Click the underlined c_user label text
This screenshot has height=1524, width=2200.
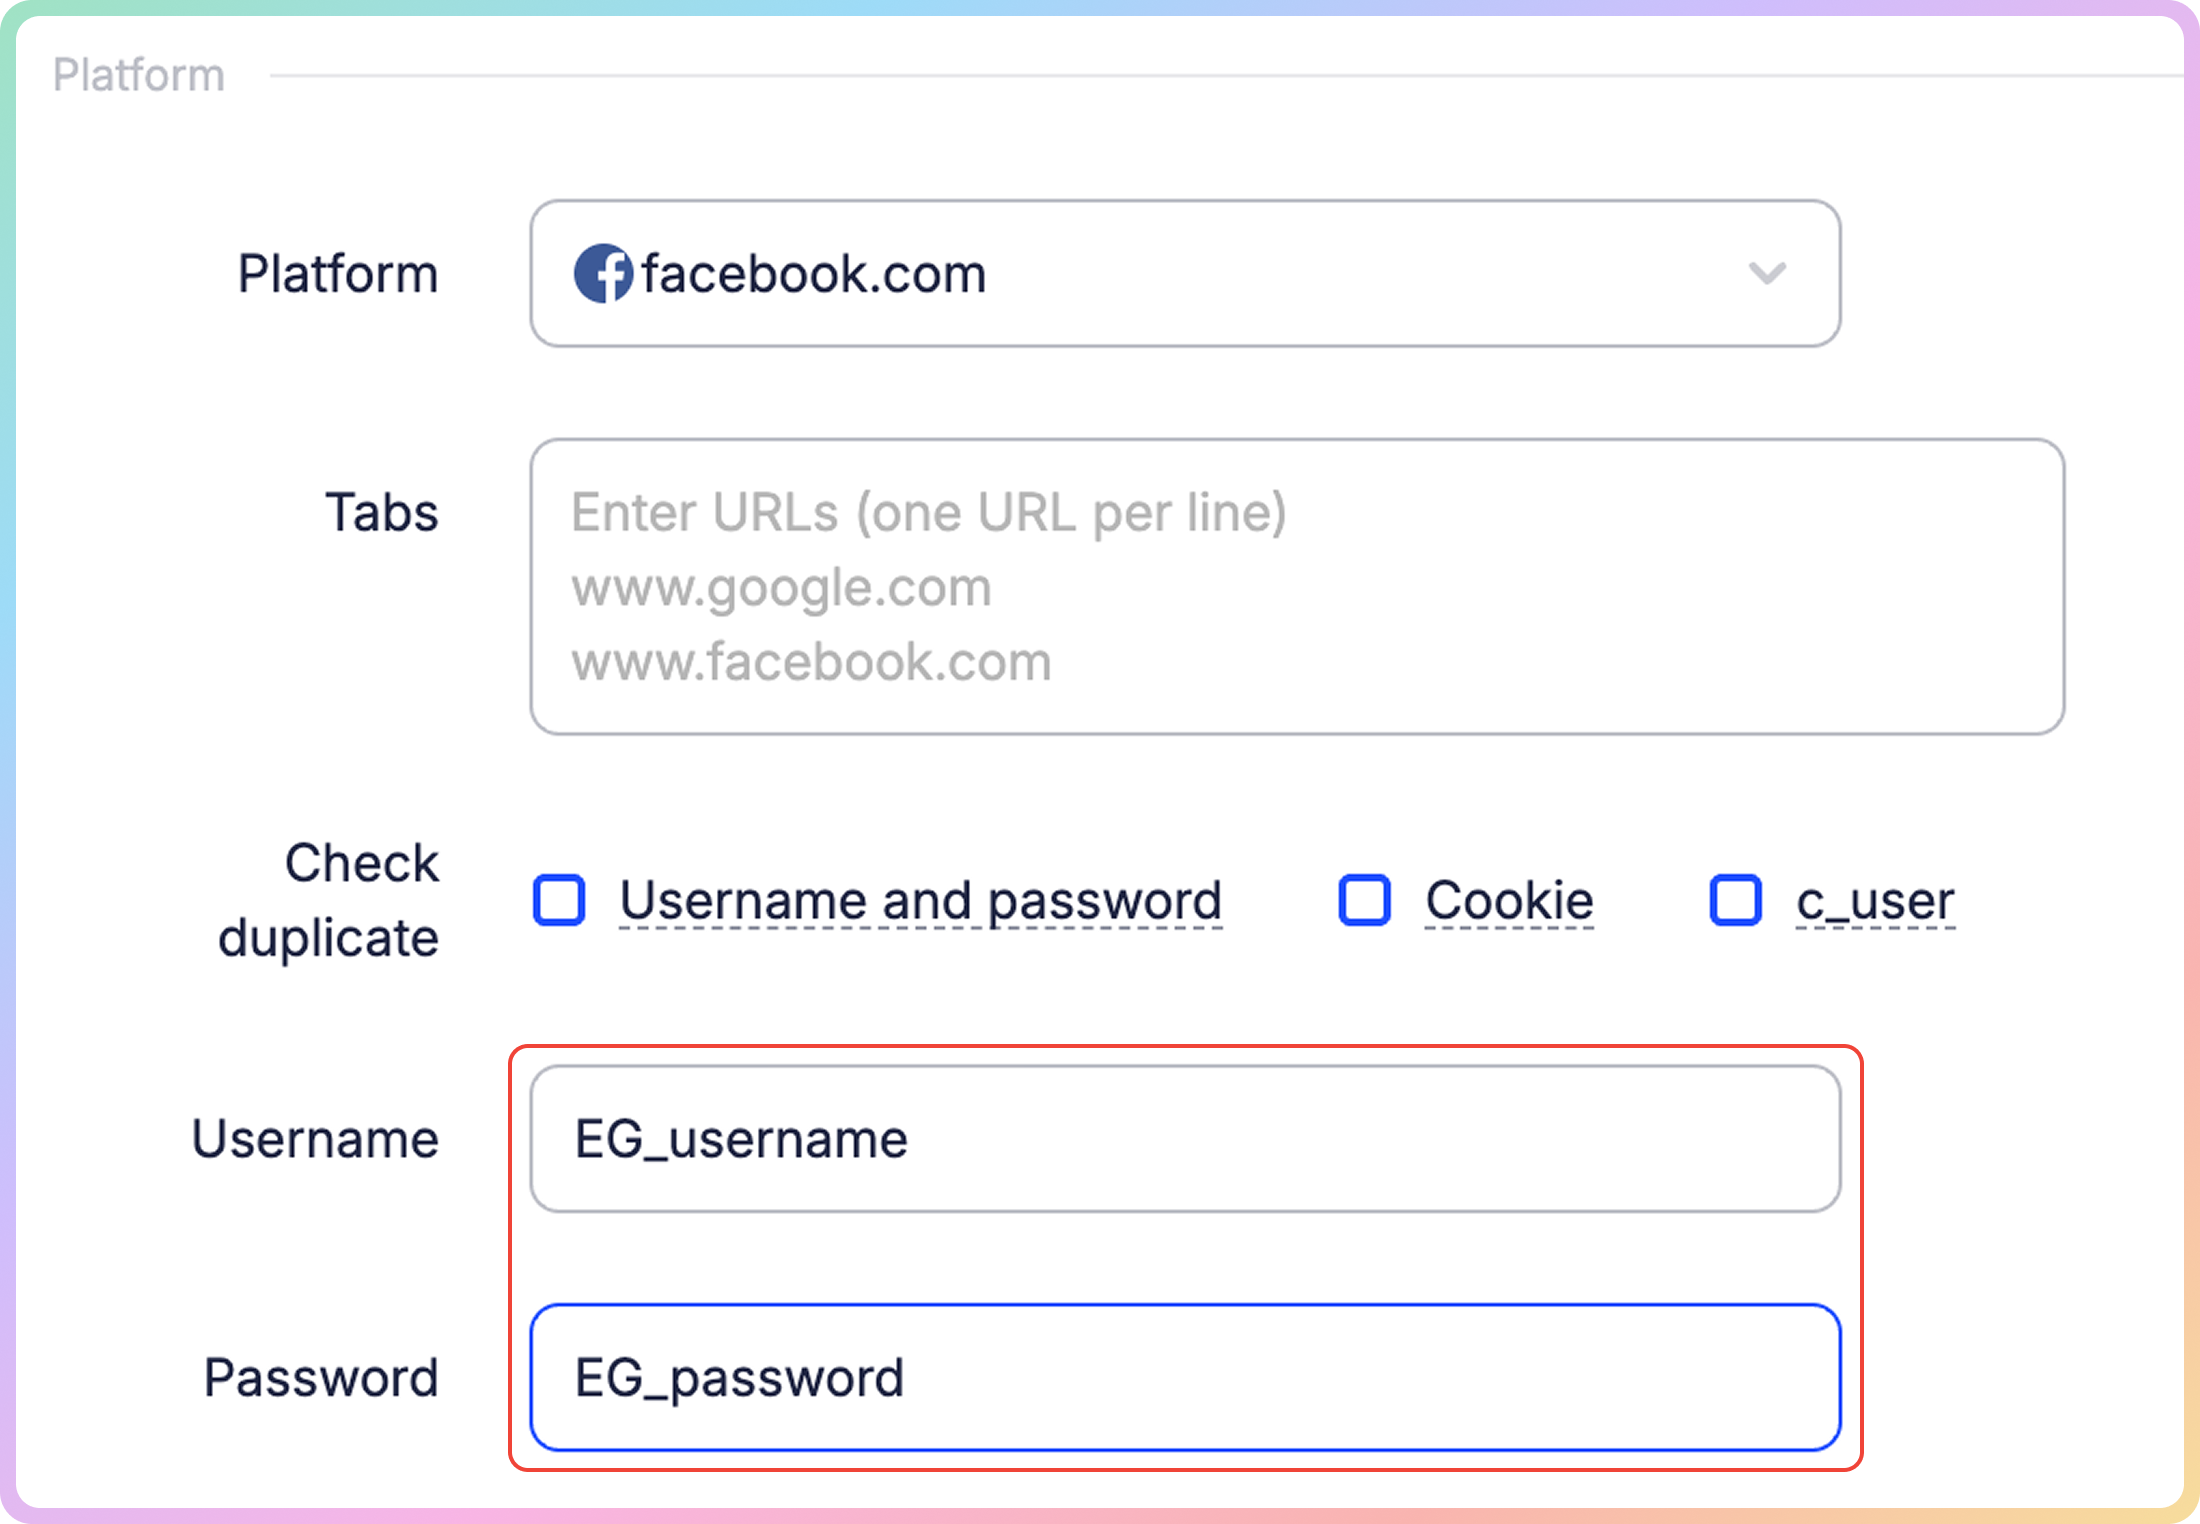1875,901
